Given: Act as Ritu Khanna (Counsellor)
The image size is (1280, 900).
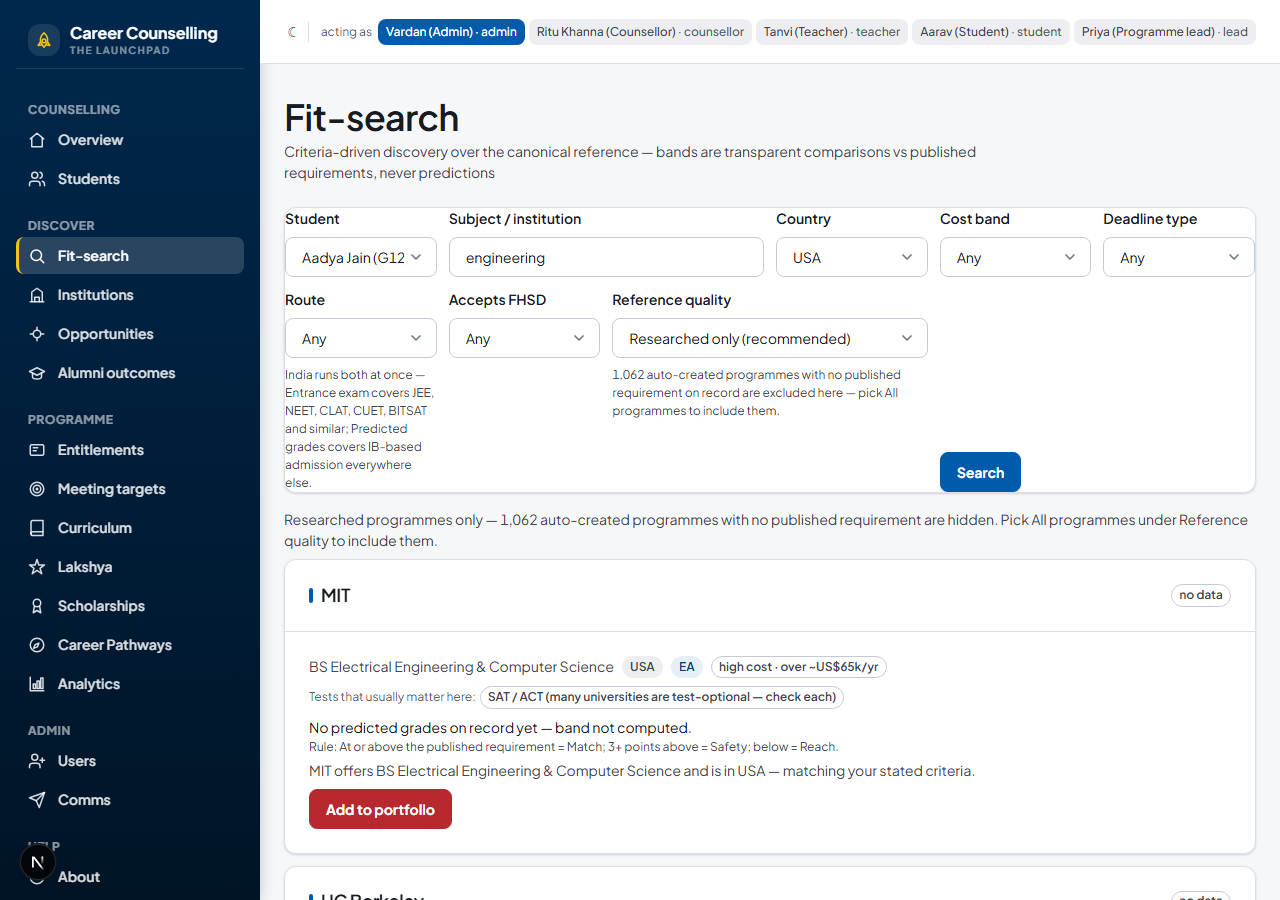Looking at the screenshot, I should click(640, 32).
